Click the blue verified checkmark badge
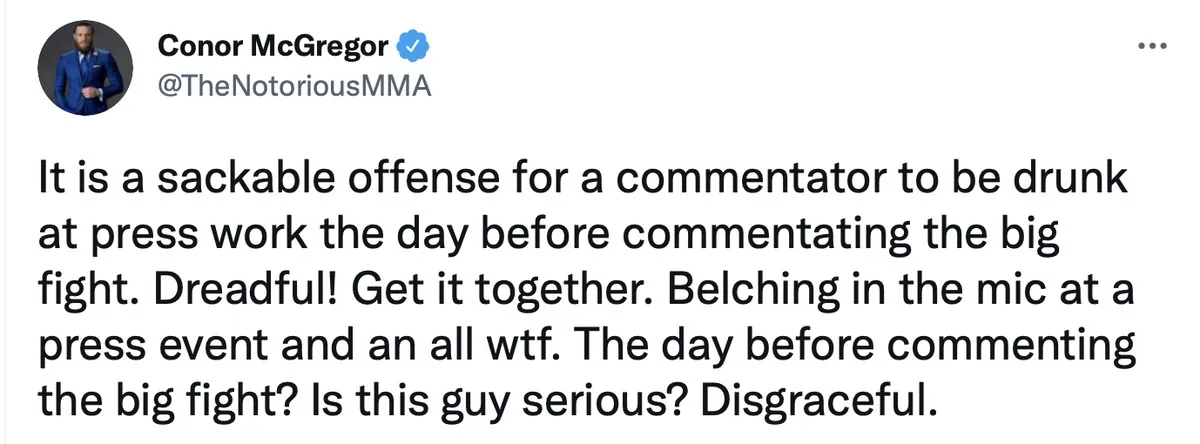Screen dimensions: 1200x444 pos(413,45)
